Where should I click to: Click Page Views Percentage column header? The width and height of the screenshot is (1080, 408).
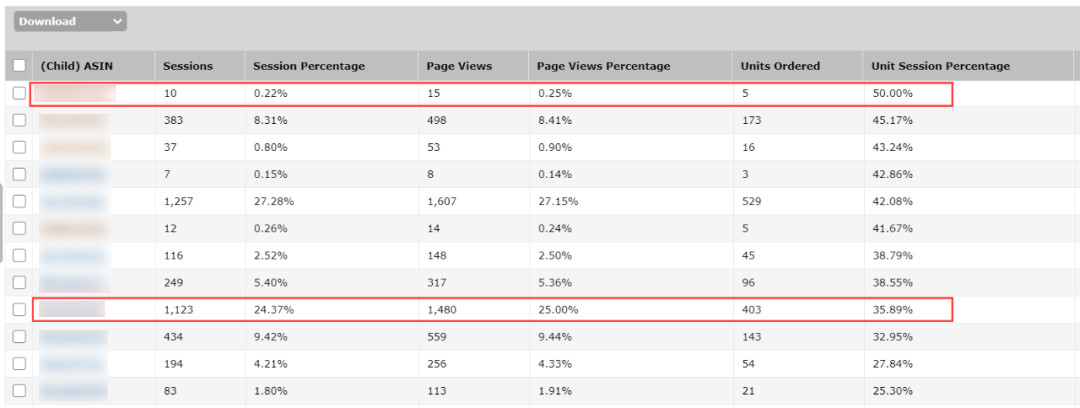point(603,66)
